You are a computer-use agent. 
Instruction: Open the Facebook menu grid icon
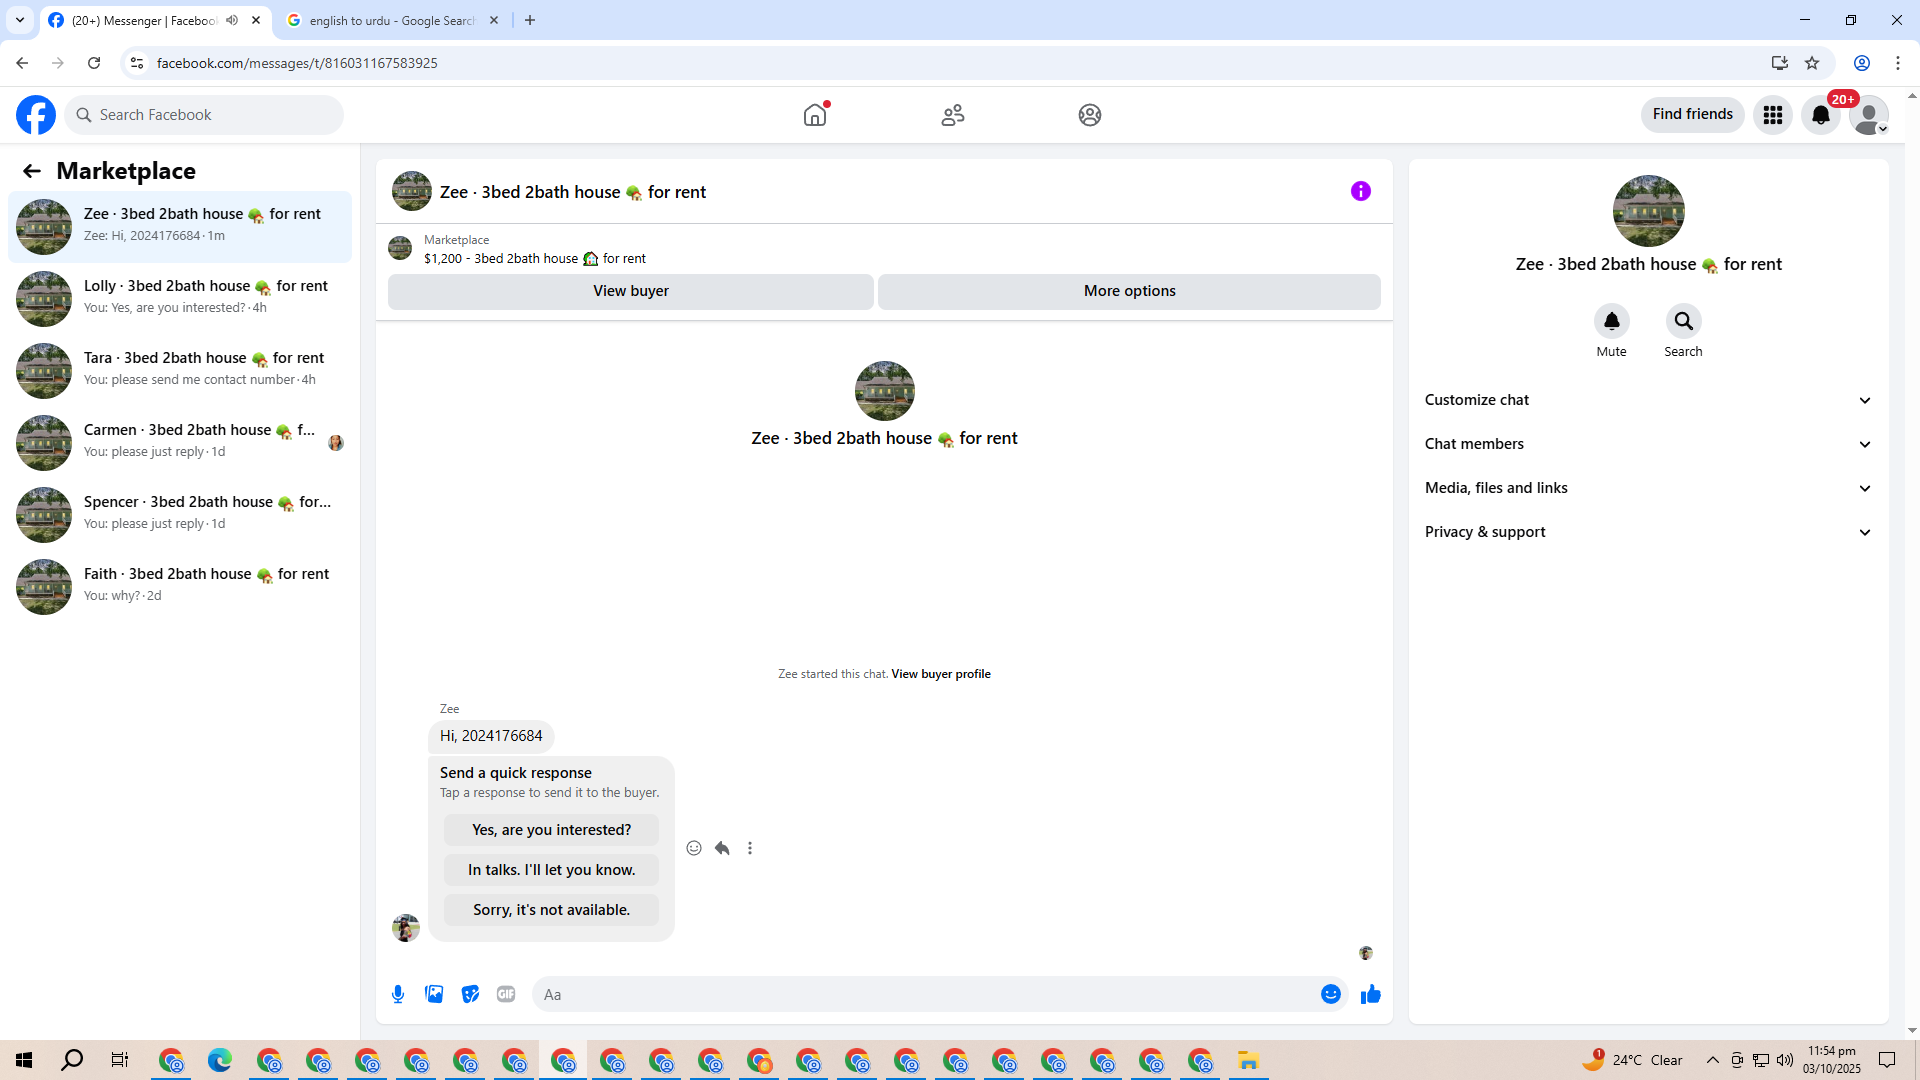(1773, 115)
